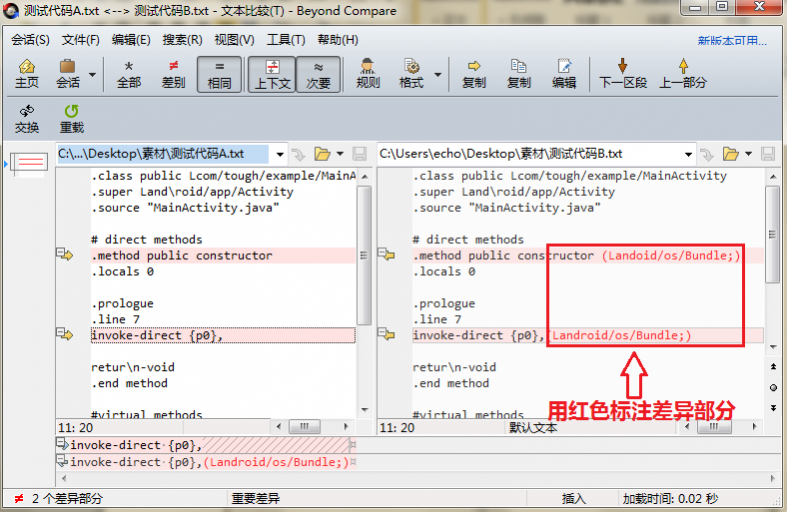Click the 规则 rules icon
Image resolution: width=787 pixels, height=512 pixels.
click(x=368, y=73)
